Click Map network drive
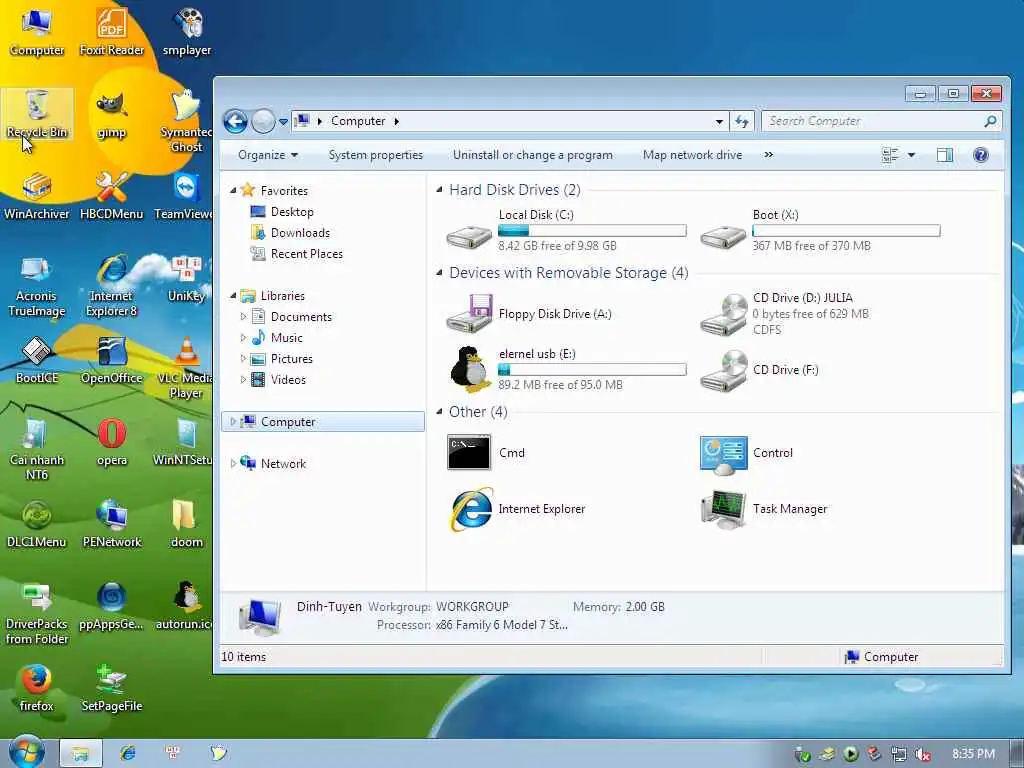This screenshot has width=1024, height=768. point(692,155)
